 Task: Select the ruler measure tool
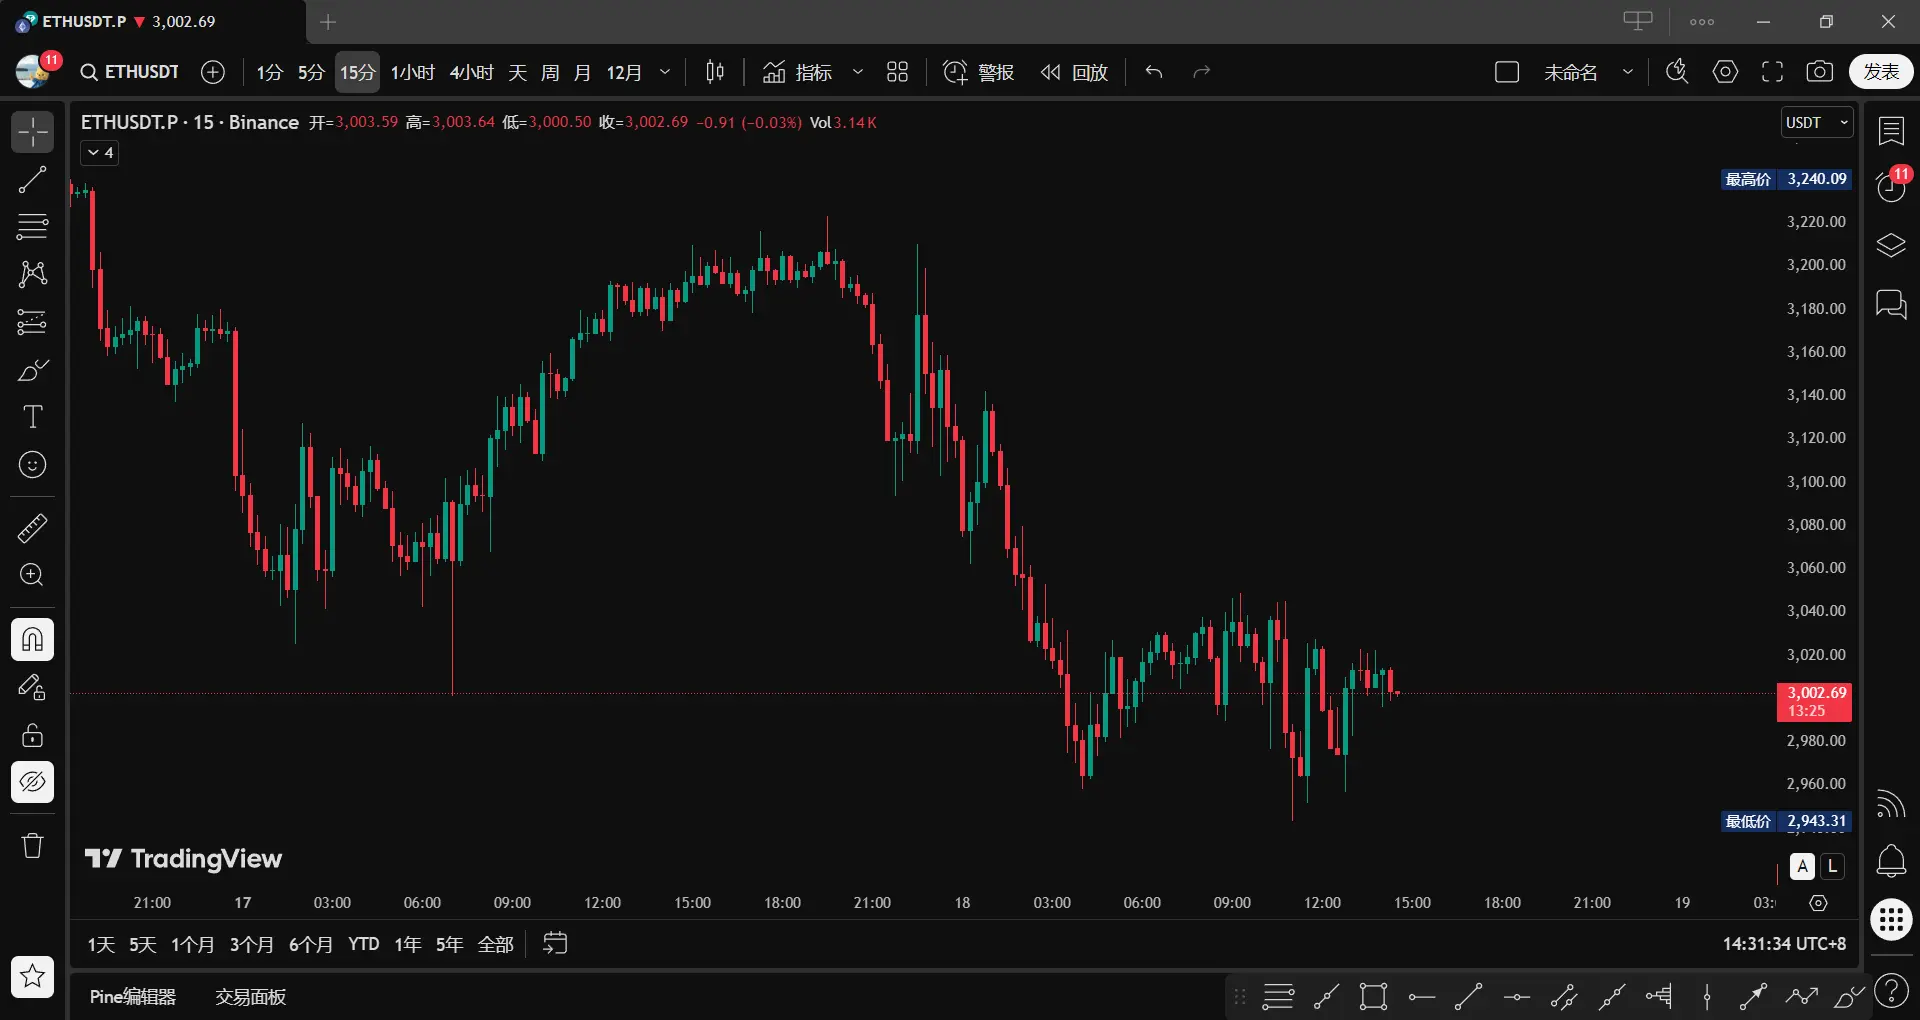click(32, 528)
